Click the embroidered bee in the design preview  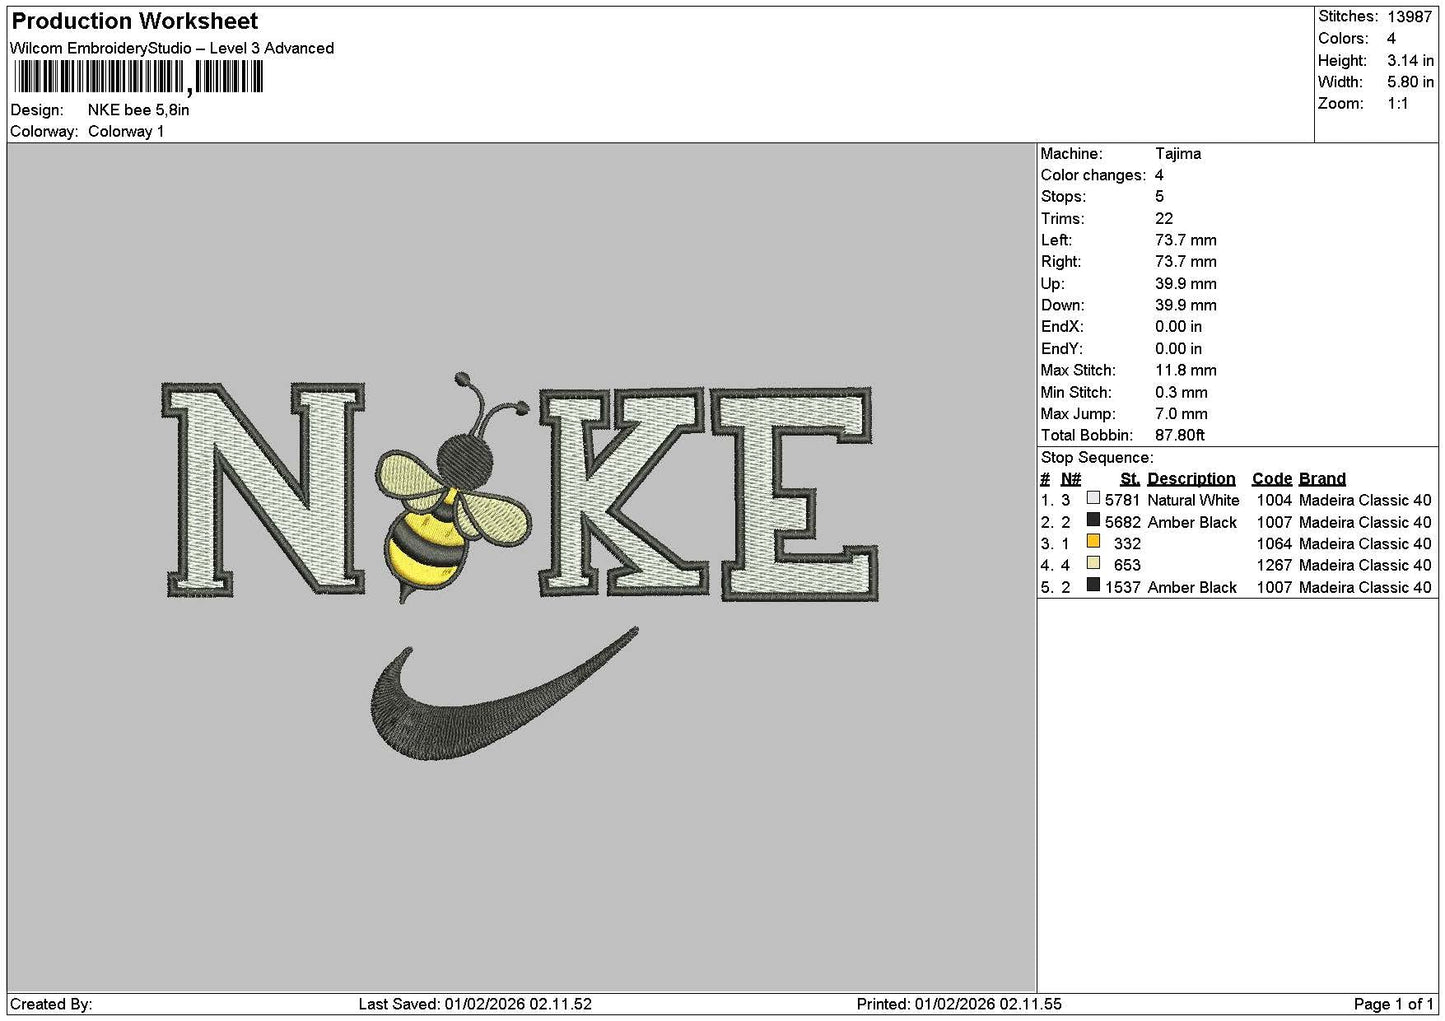click(452, 488)
